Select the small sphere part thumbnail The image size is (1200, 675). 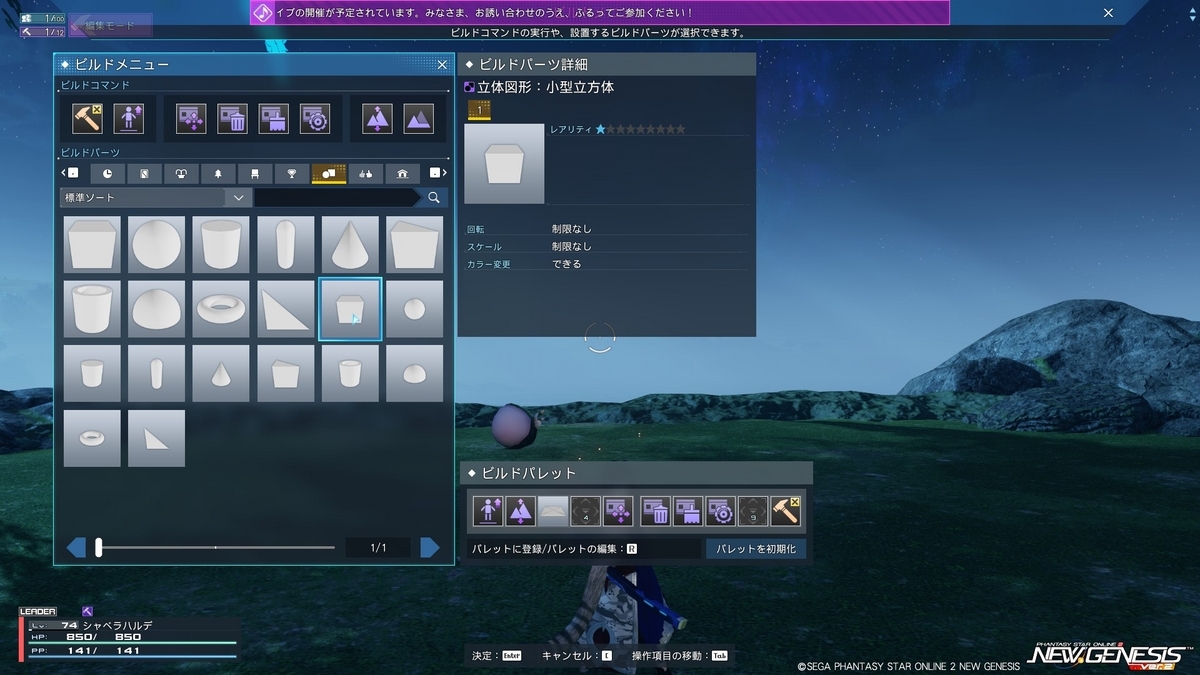[415, 309]
